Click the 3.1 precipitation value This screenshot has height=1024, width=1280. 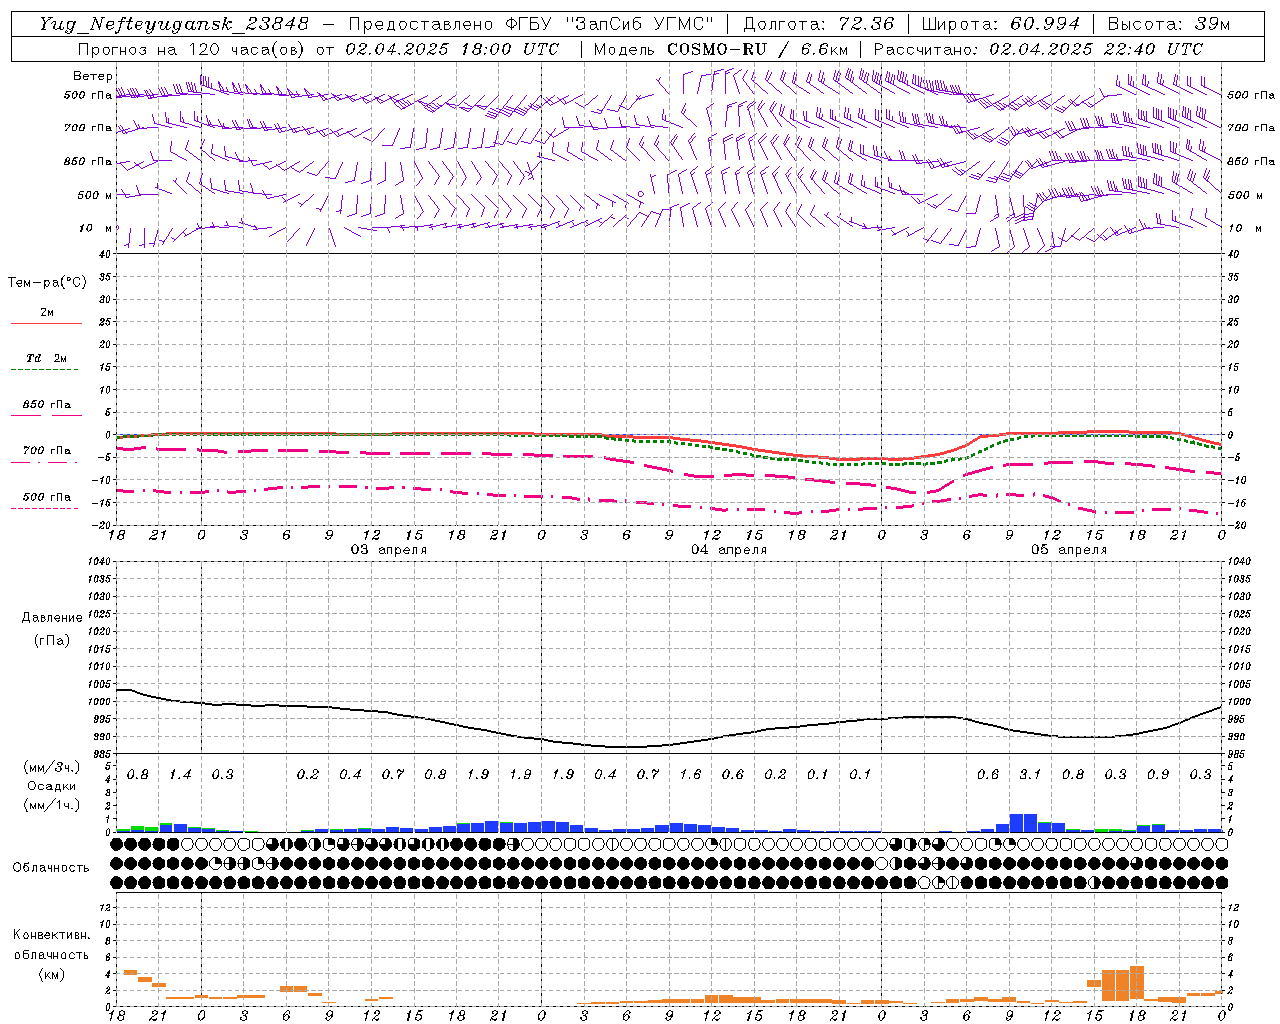[x=1030, y=775]
